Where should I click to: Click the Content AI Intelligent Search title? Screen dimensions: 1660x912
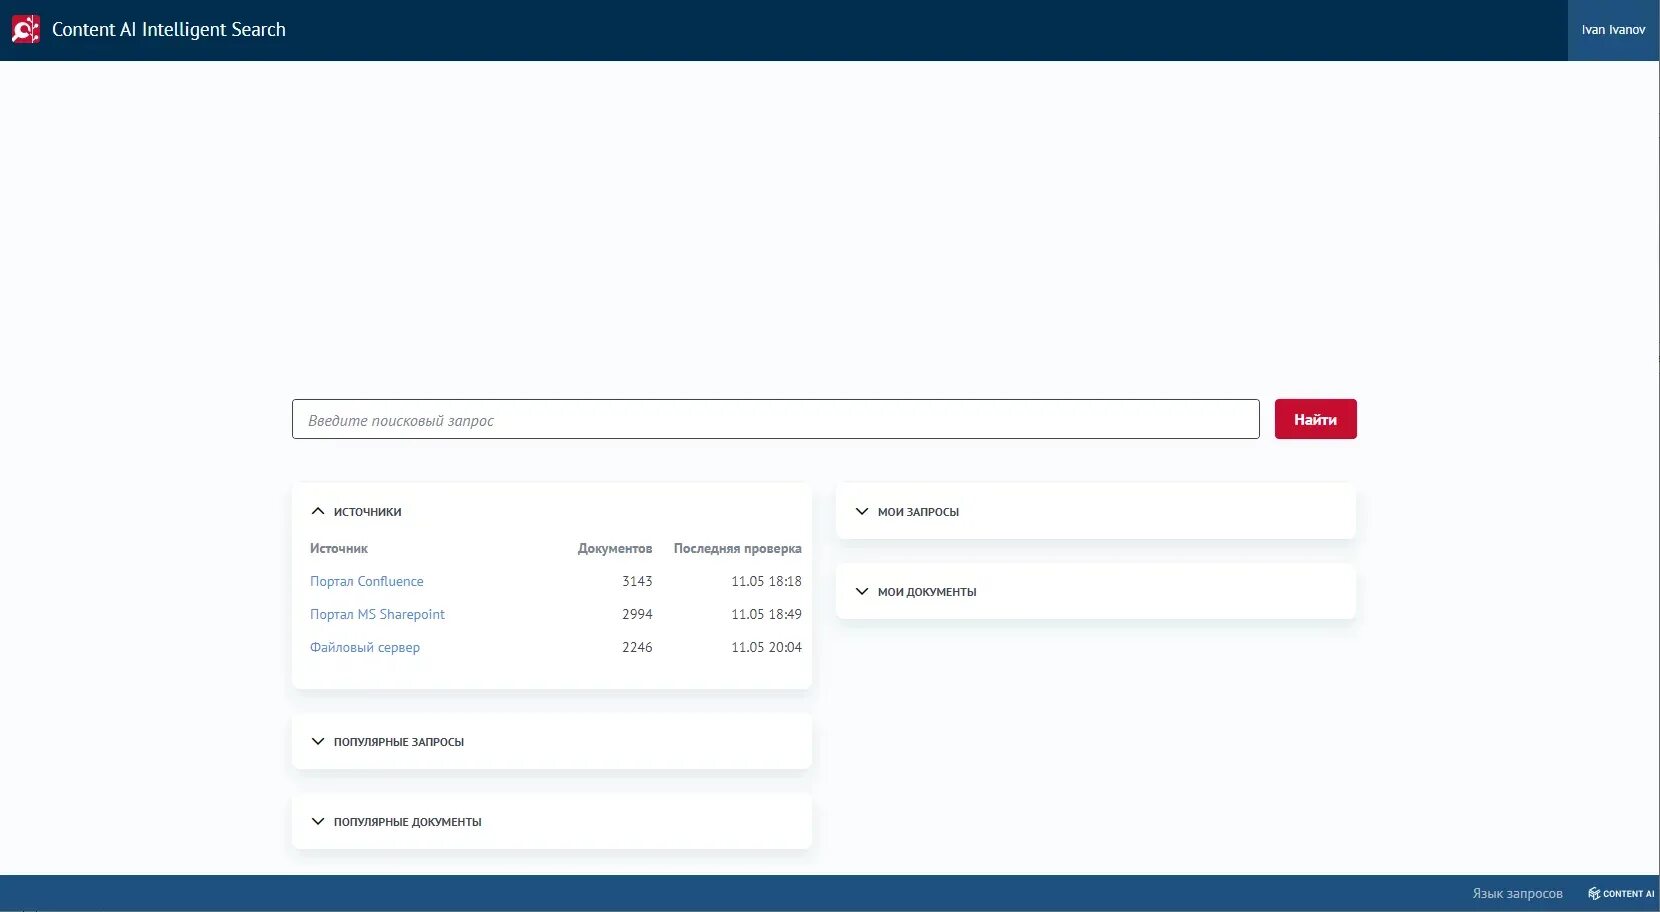click(x=169, y=30)
